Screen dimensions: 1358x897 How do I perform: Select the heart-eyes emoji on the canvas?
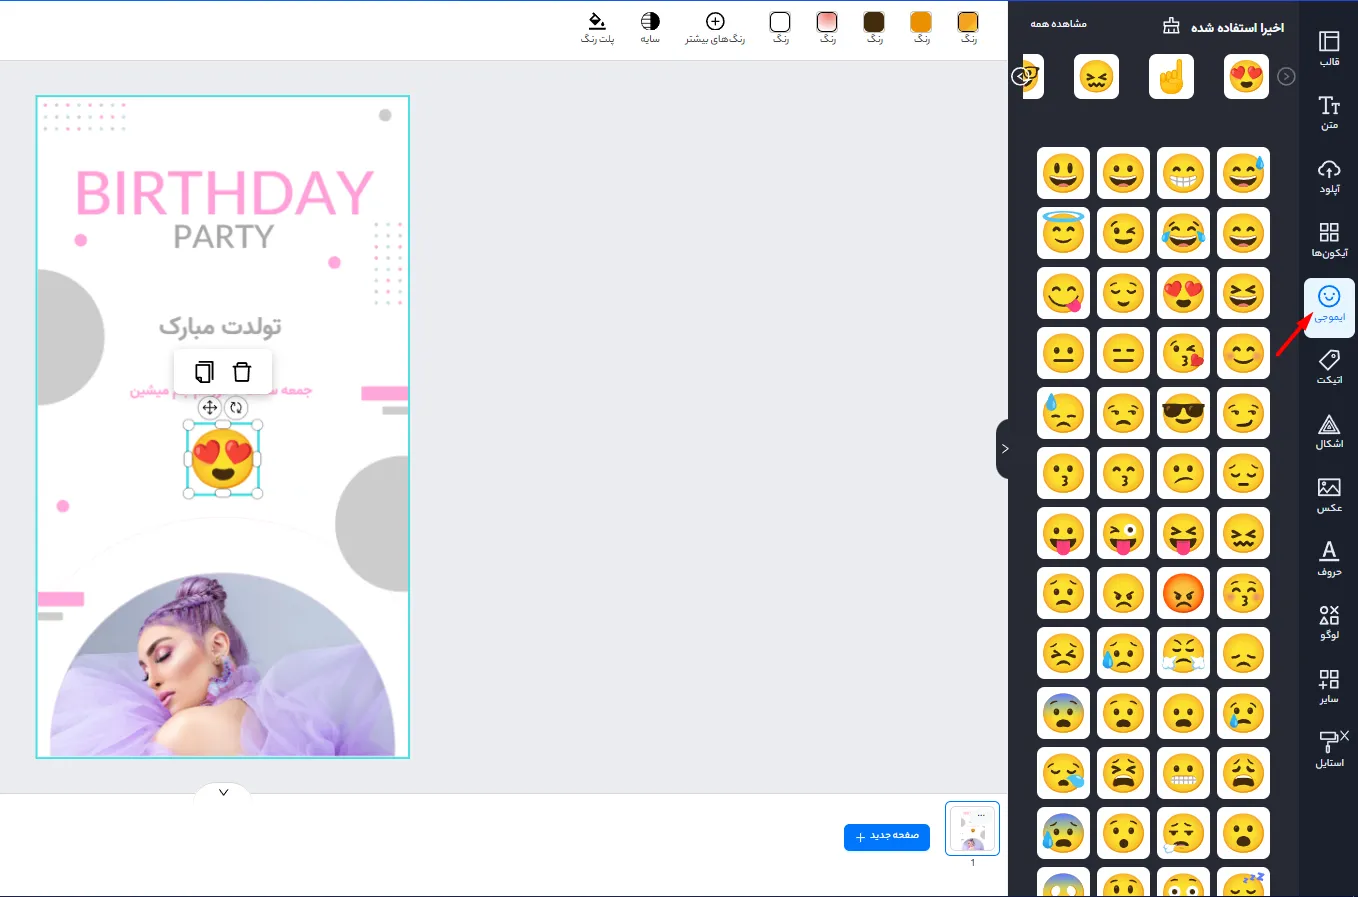click(223, 459)
